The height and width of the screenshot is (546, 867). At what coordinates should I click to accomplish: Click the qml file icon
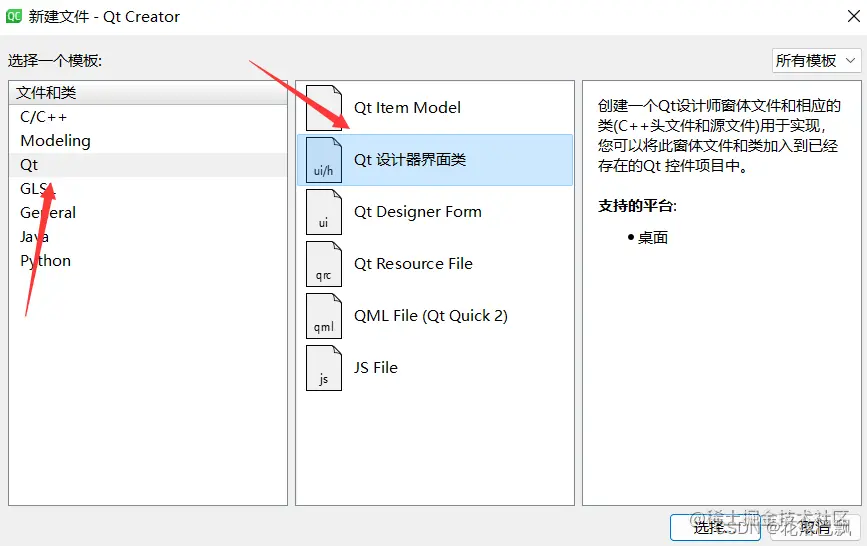tap(323, 316)
